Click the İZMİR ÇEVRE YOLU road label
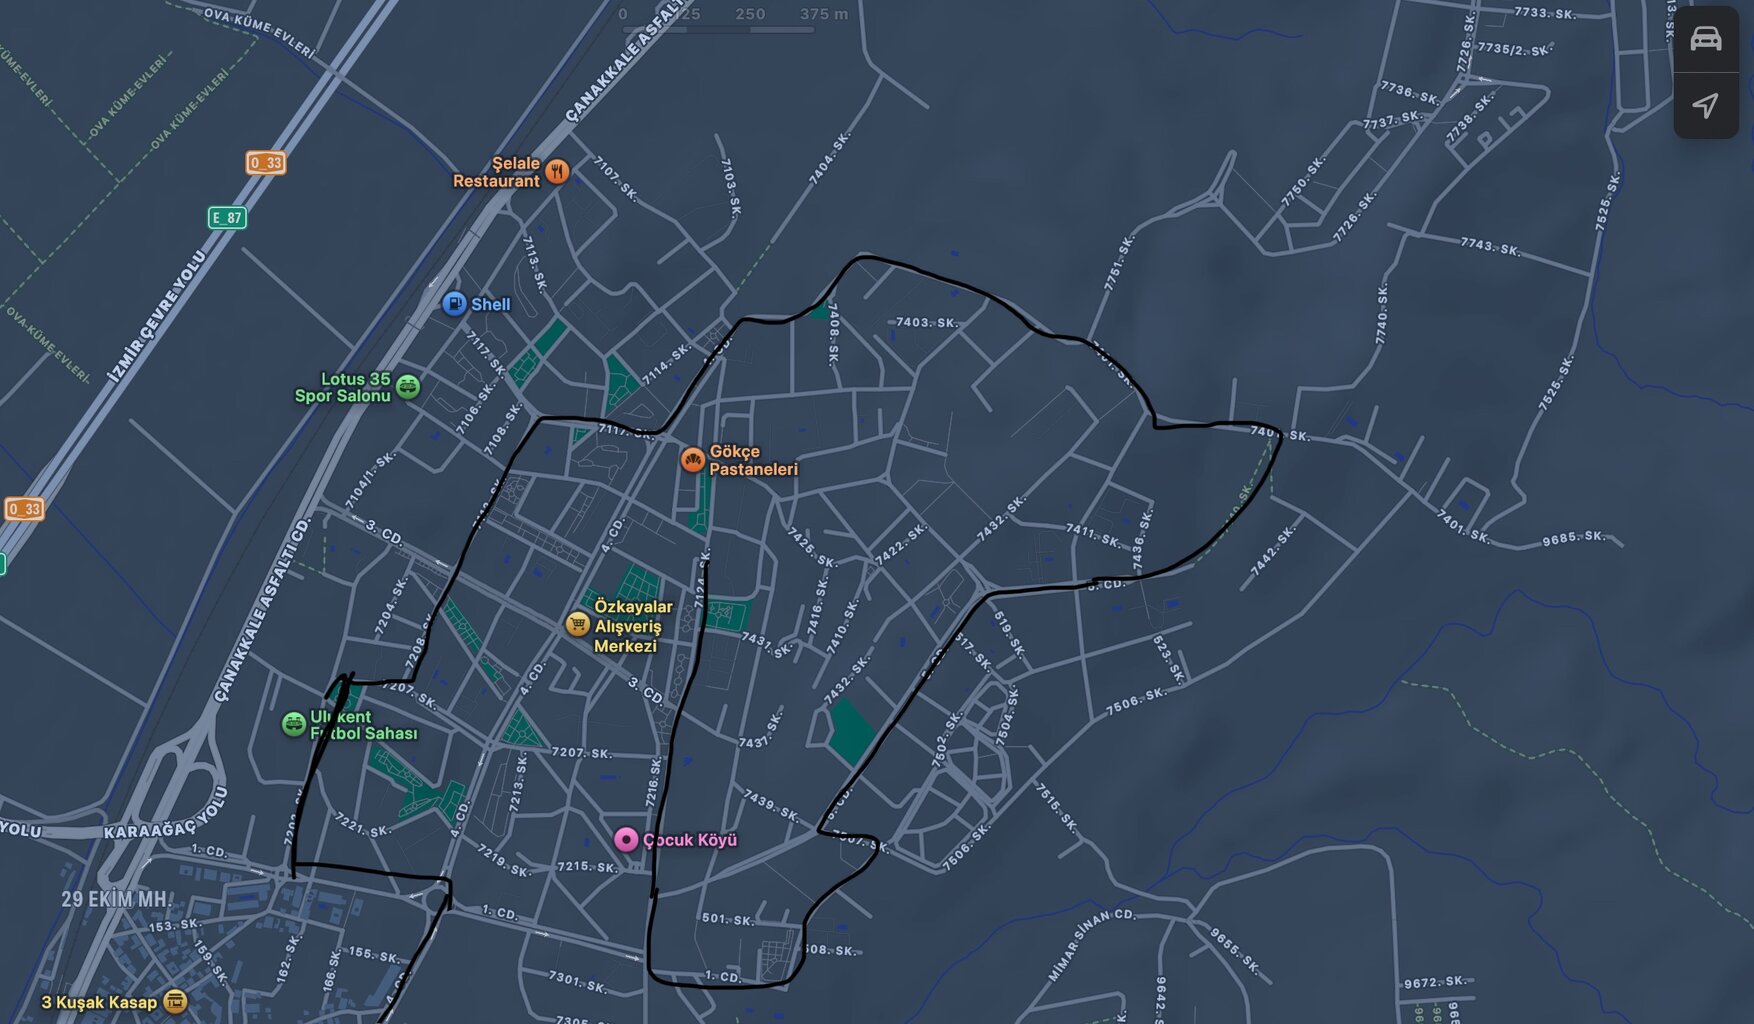The image size is (1754, 1024). pos(158,317)
